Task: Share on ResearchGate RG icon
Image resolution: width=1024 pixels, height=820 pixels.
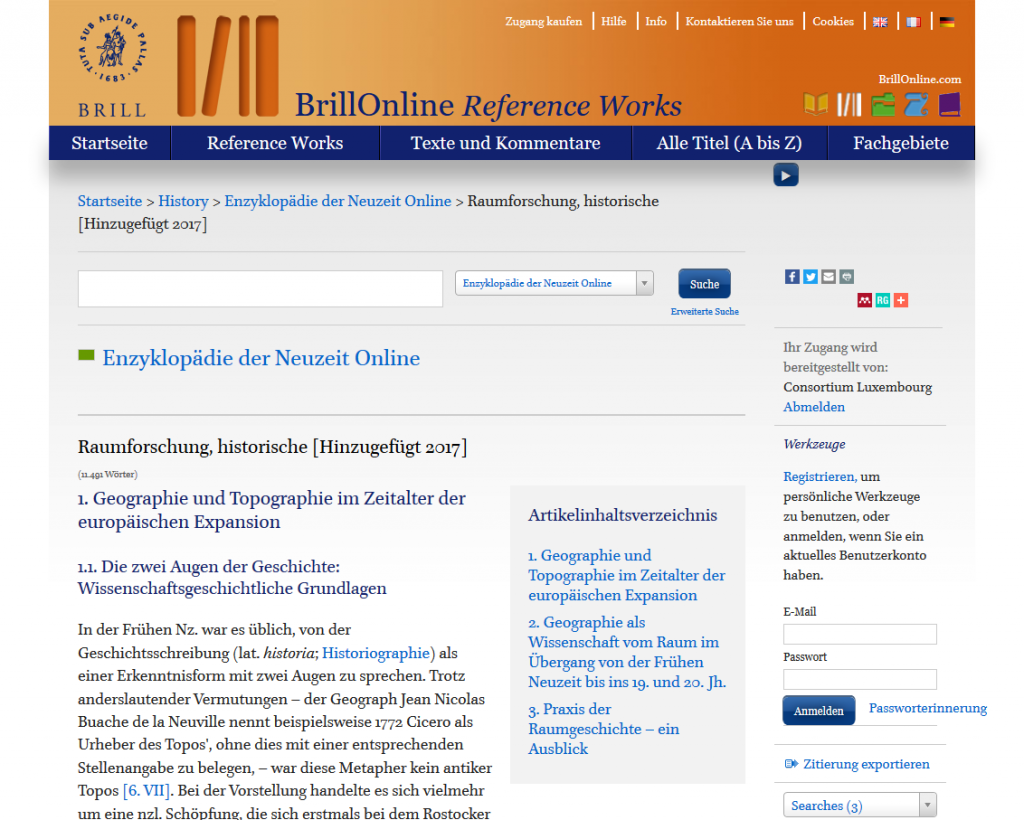Action: click(883, 300)
